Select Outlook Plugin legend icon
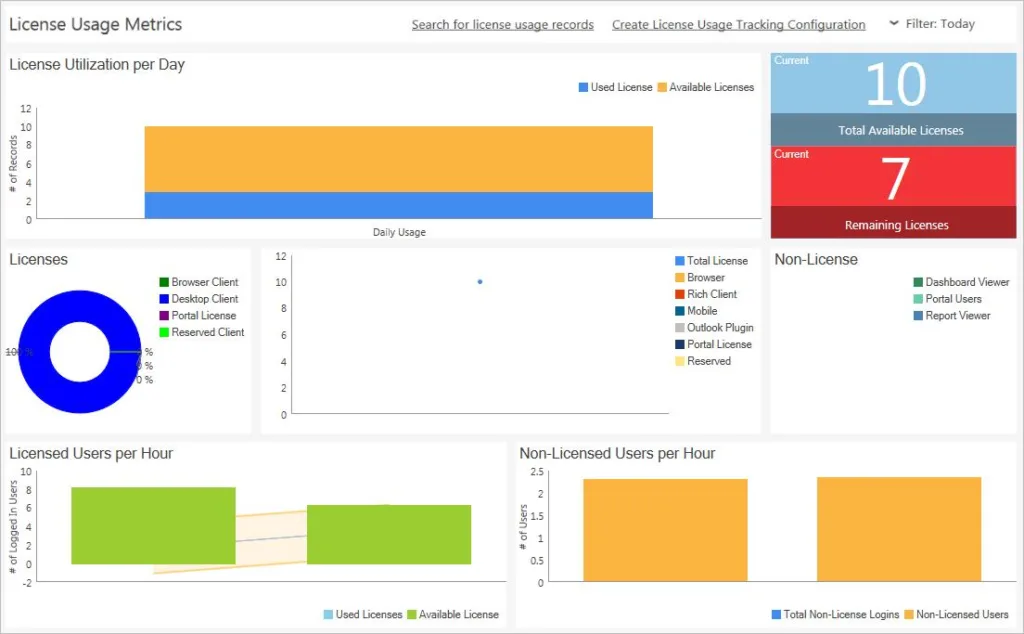 coord(680,328)
